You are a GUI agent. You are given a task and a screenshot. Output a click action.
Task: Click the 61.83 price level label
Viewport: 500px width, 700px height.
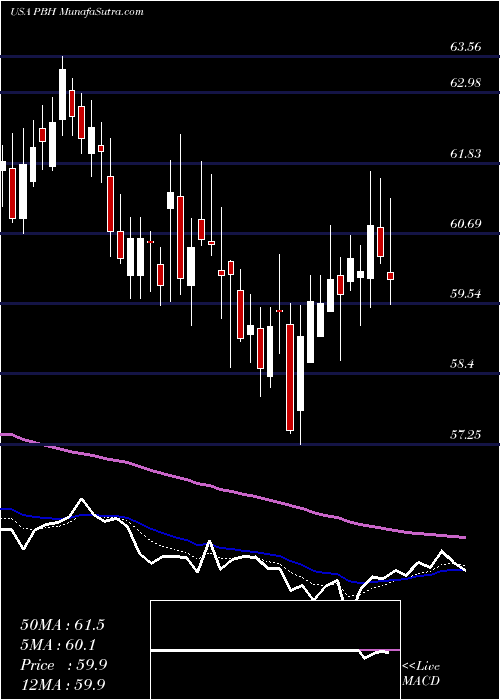pos(466,154)
